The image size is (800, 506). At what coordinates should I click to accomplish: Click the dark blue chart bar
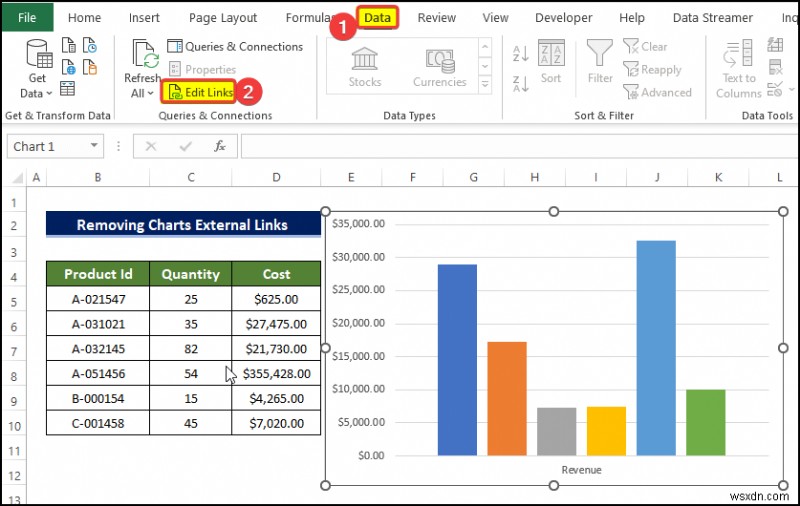(x=457, y=360)
